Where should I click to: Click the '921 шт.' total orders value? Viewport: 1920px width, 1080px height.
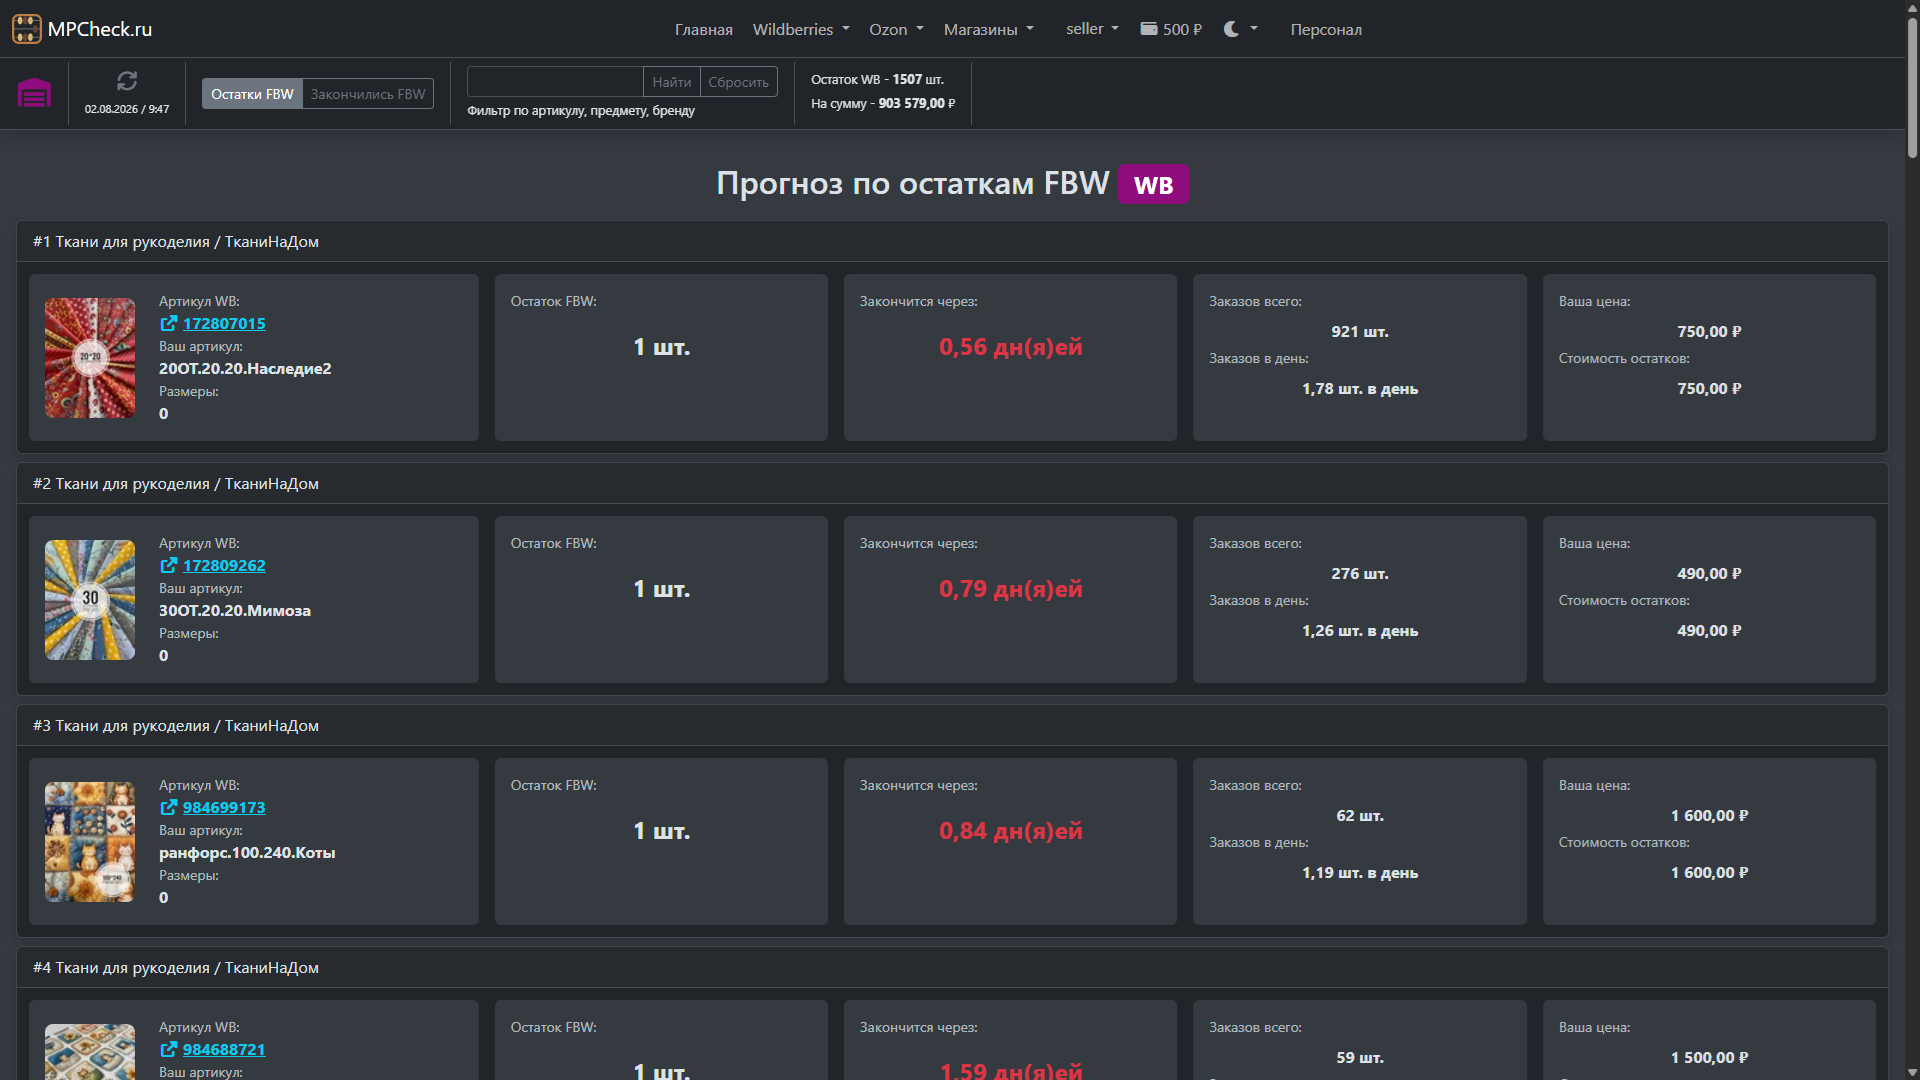coord(1360,331)
